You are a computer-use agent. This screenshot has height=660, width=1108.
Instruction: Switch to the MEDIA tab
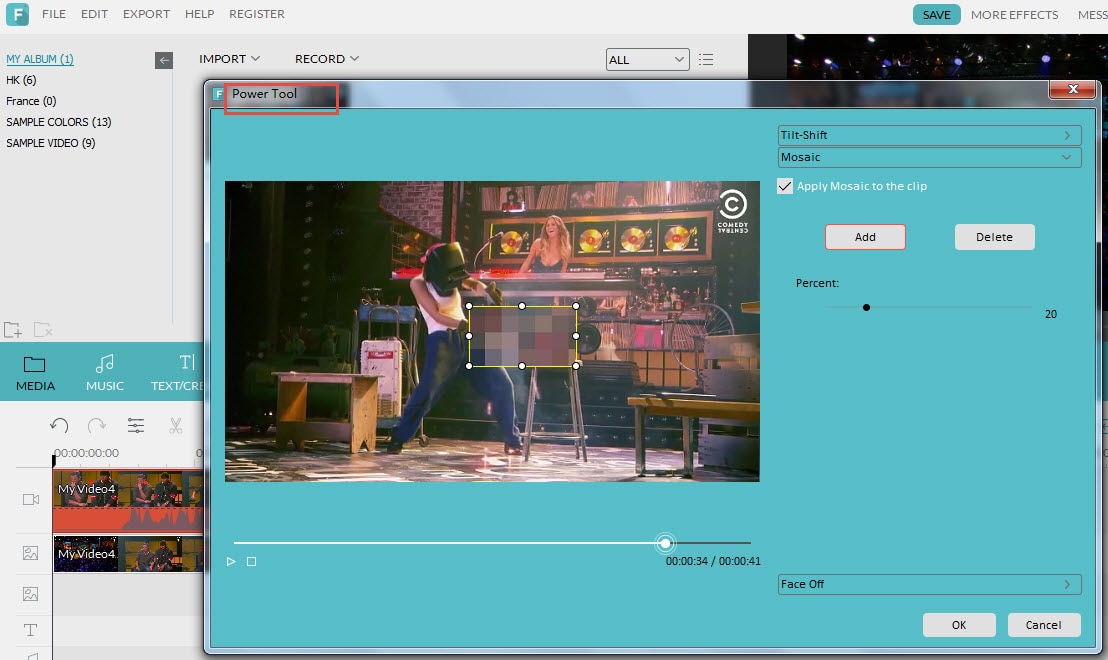[35, 374]
